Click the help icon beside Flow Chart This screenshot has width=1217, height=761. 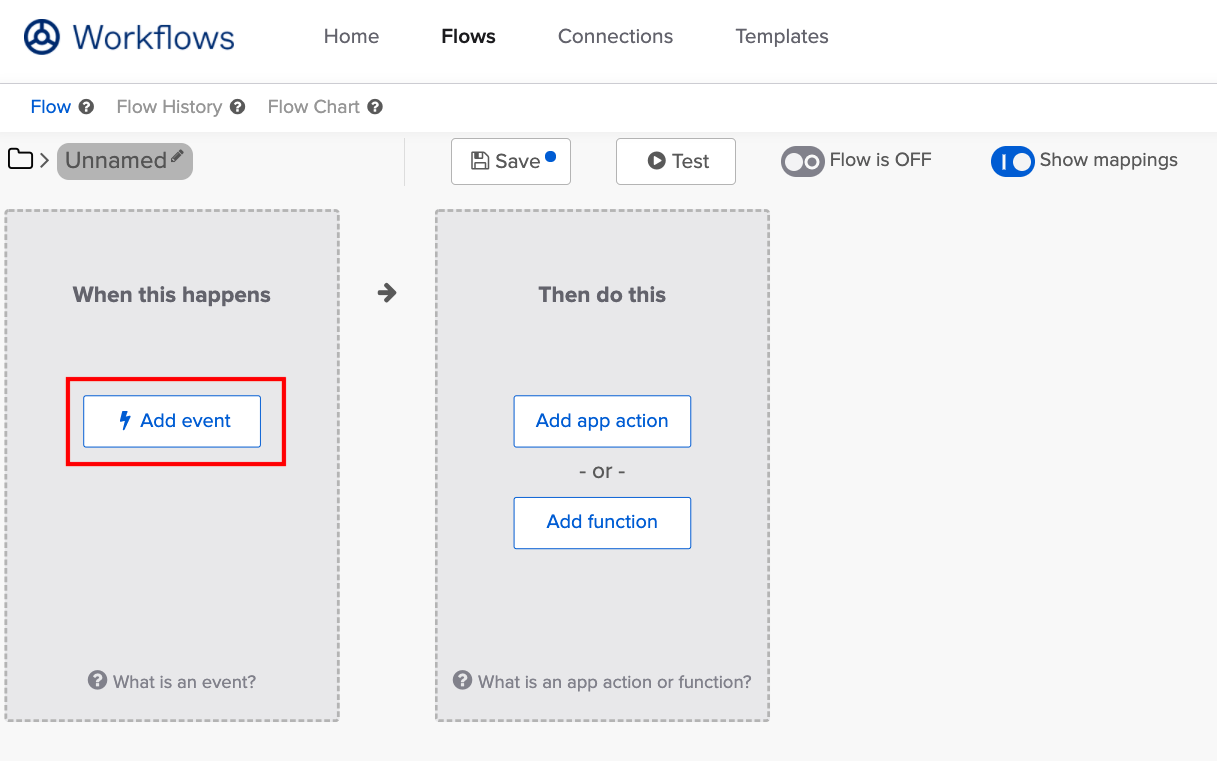(375, 107)
